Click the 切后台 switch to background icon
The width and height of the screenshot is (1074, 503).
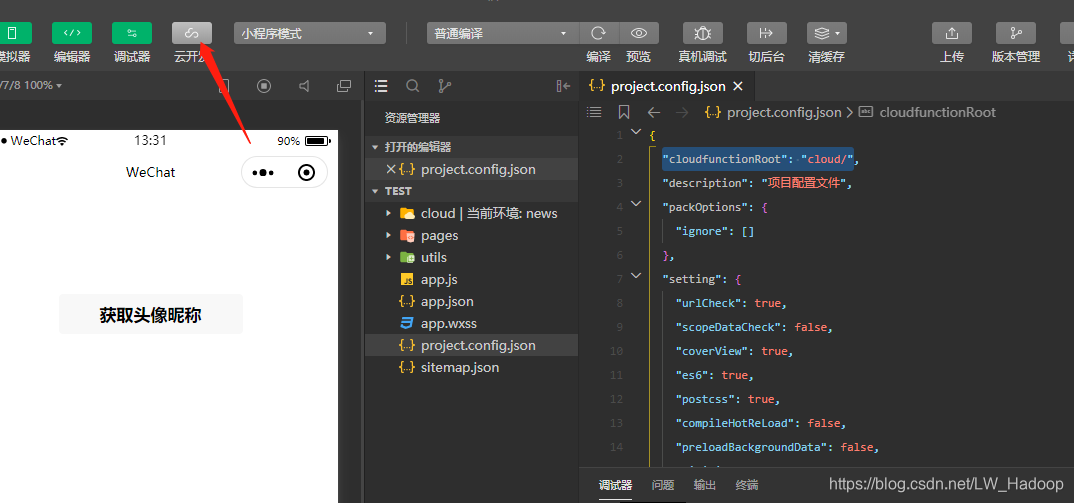766,33
